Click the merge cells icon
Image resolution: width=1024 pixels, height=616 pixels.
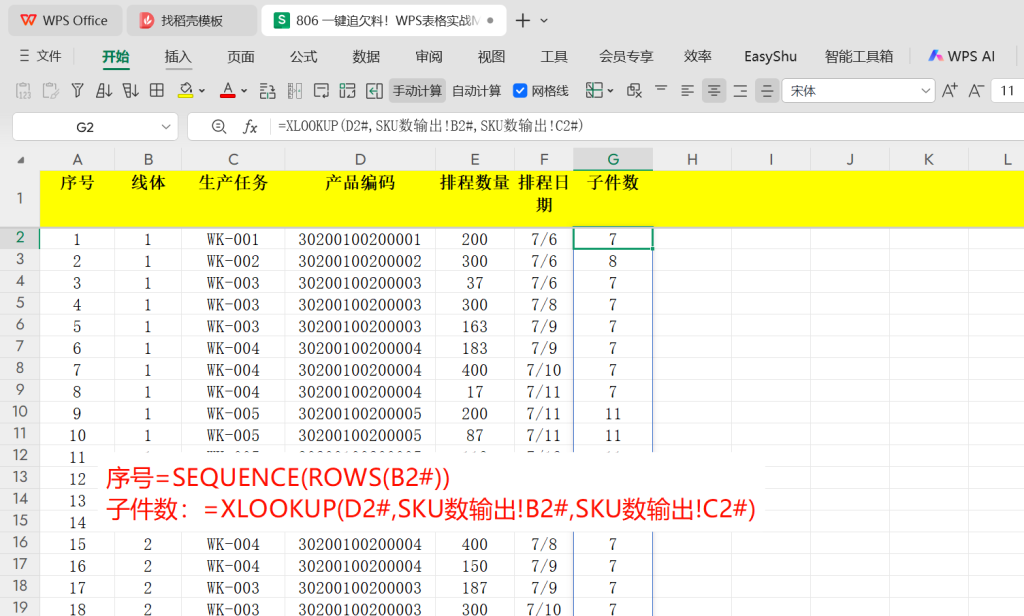[347, 91]
